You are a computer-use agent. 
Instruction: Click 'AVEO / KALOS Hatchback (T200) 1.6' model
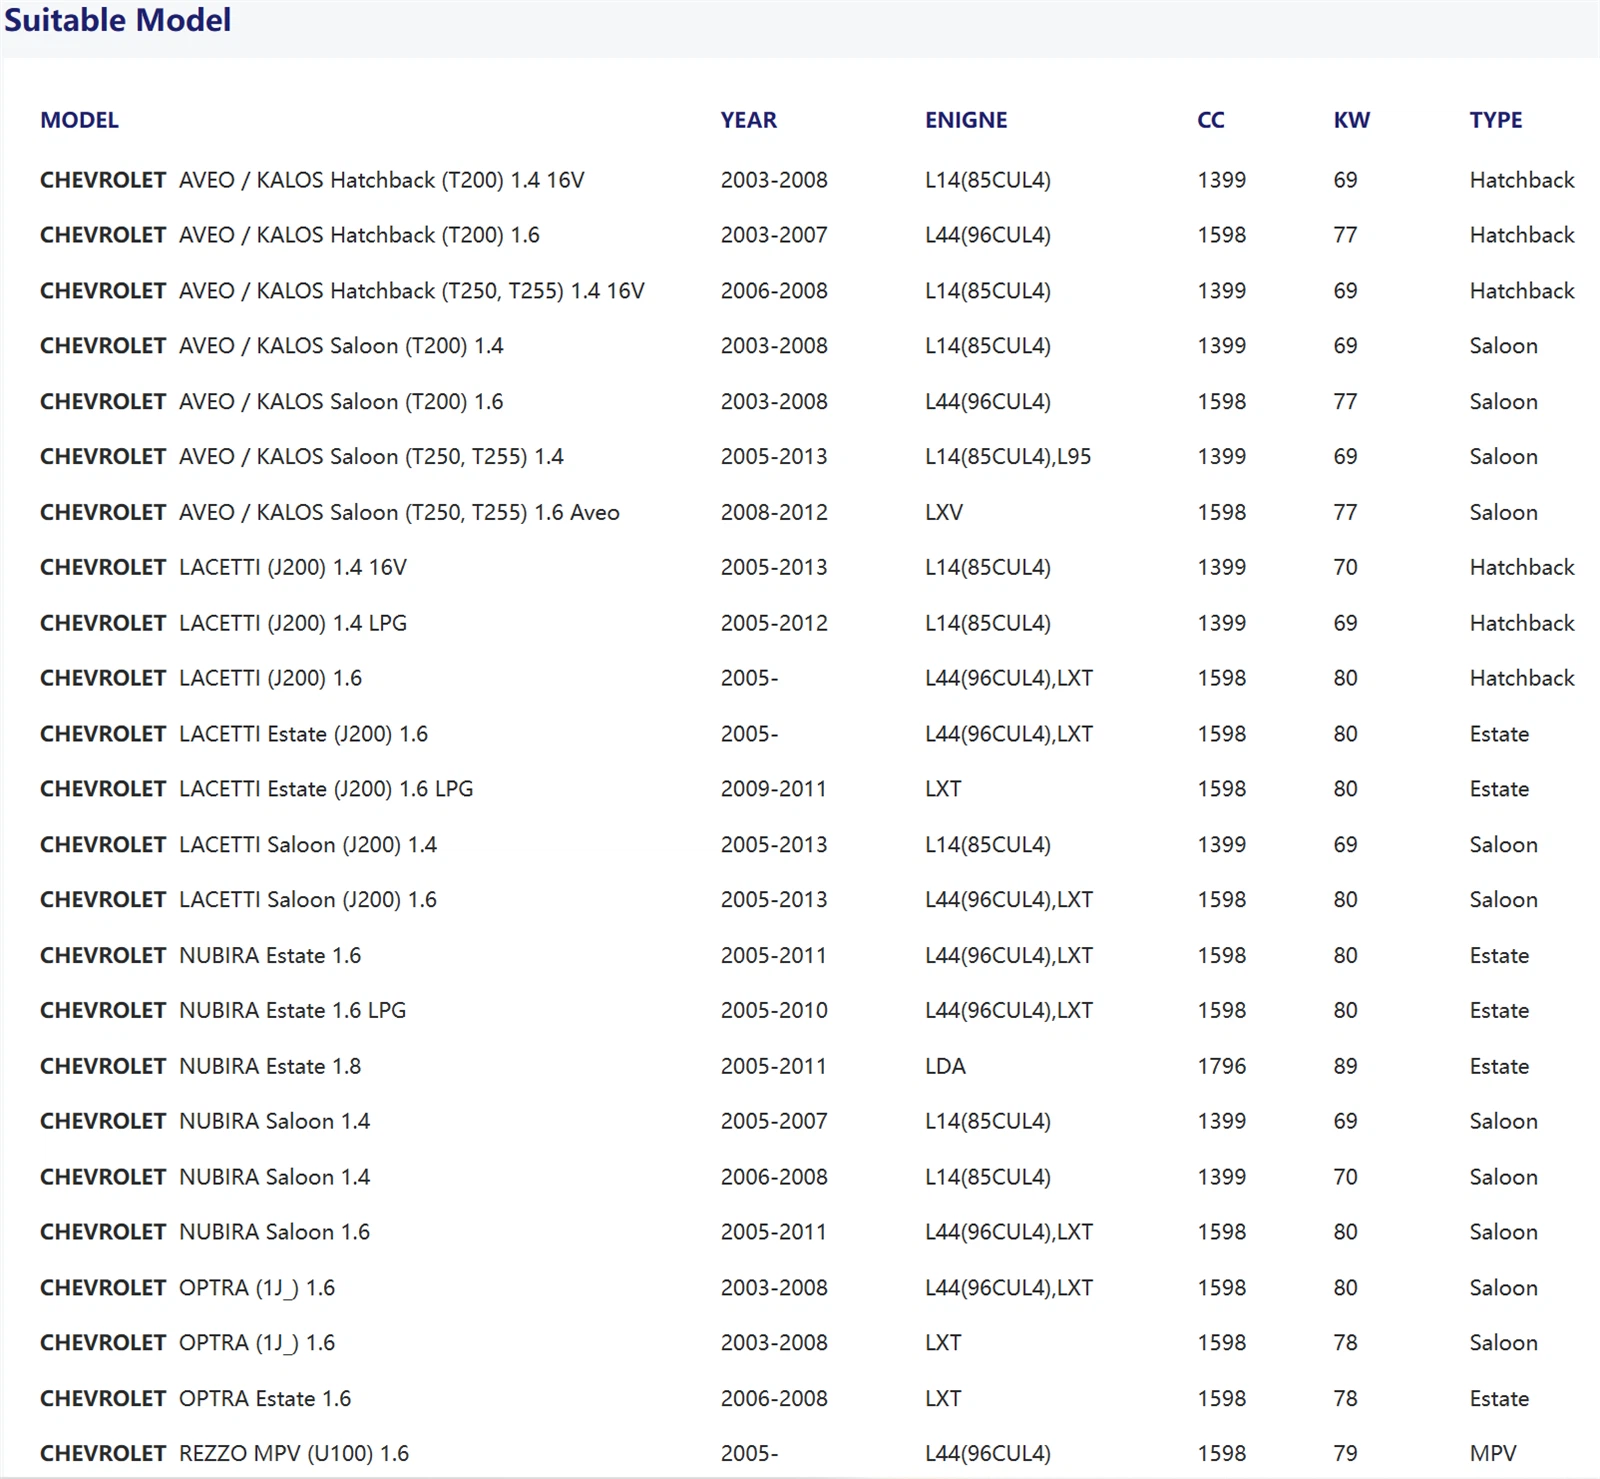[359, 235]
